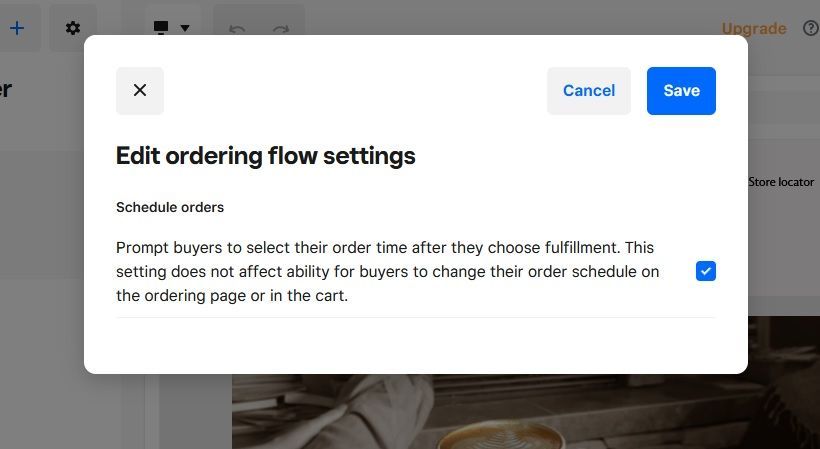This screenshot has width=820, height=449.
Task: Click the divider line below the description
Action: (415, 318)
